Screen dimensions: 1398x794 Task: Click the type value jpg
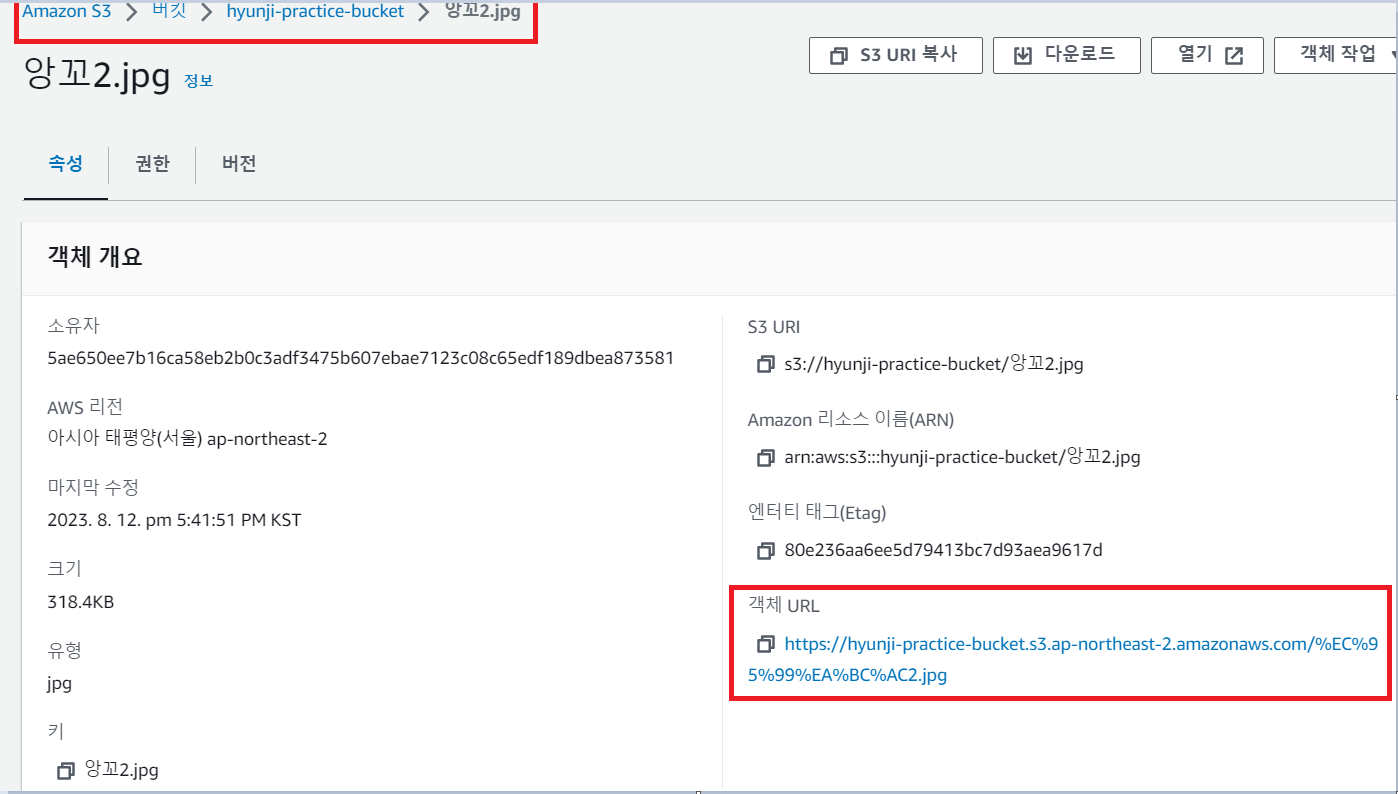point(59,684)
